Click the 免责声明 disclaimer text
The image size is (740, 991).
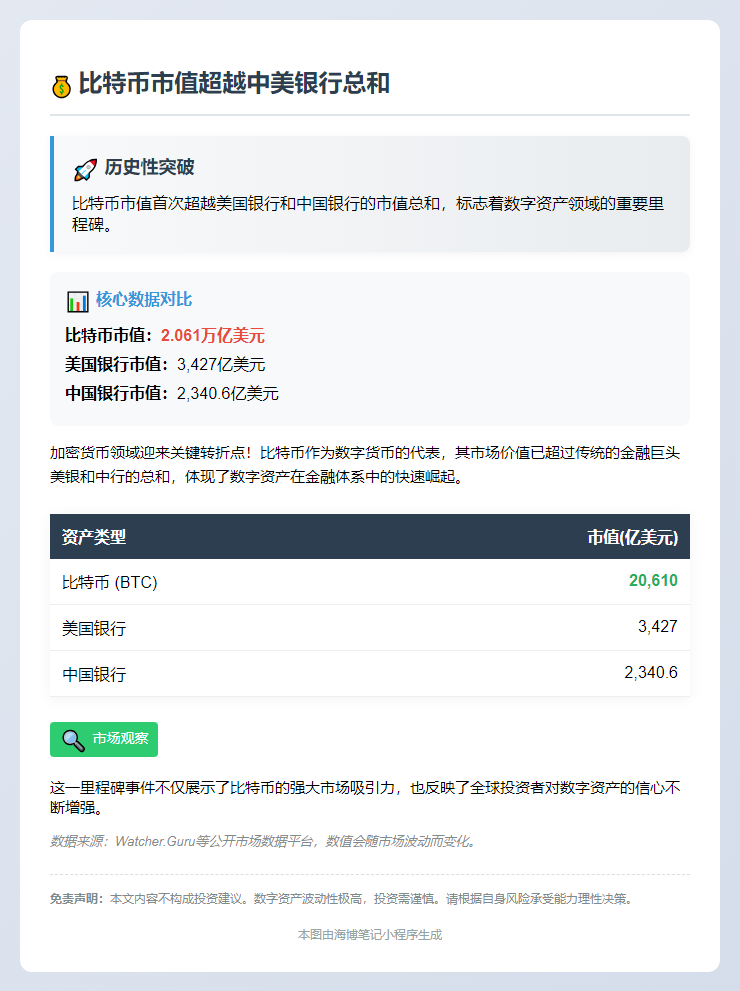342,899
